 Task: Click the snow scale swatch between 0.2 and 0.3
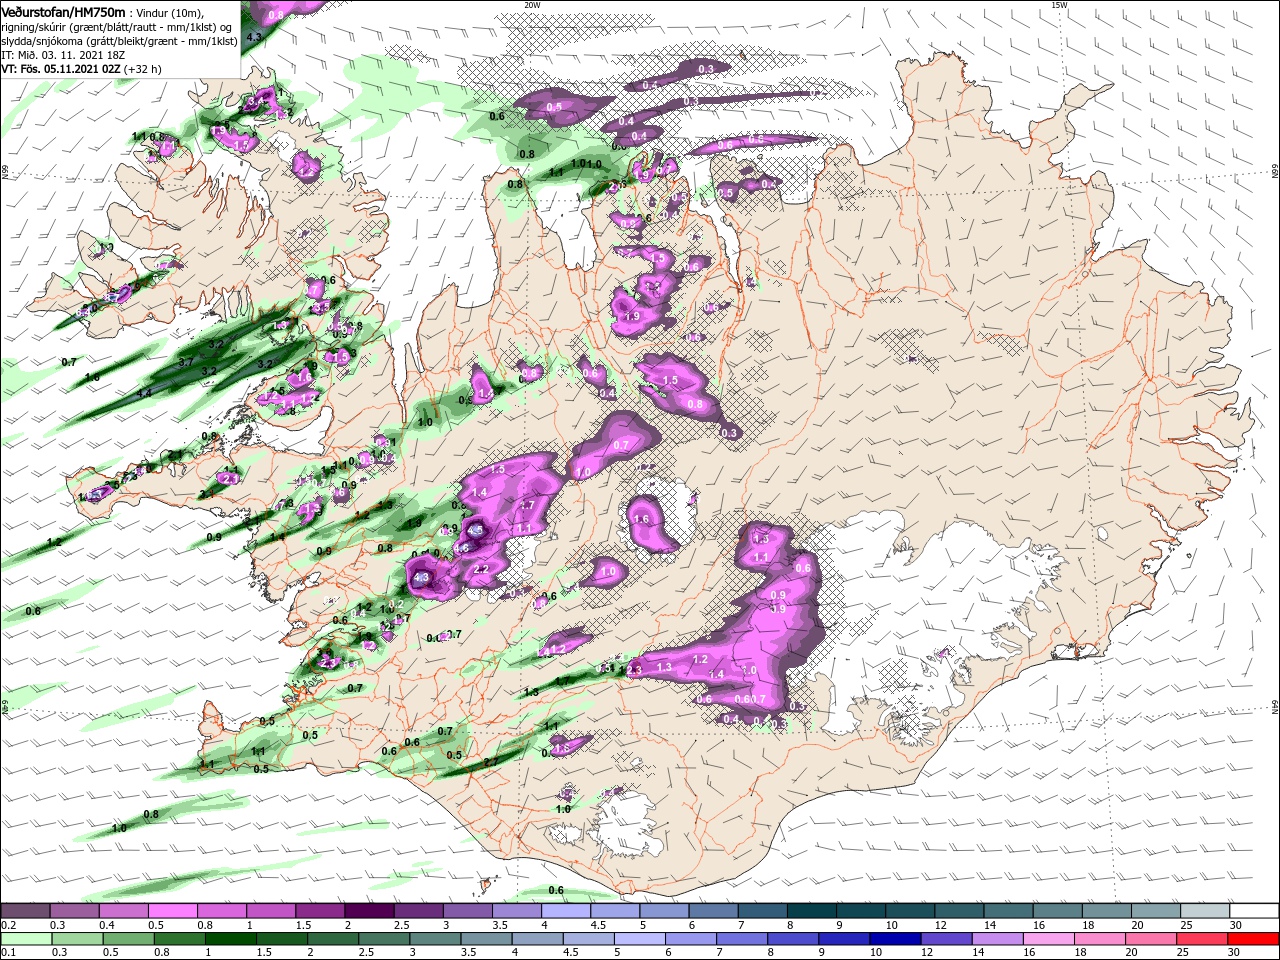tap(27, 911)
